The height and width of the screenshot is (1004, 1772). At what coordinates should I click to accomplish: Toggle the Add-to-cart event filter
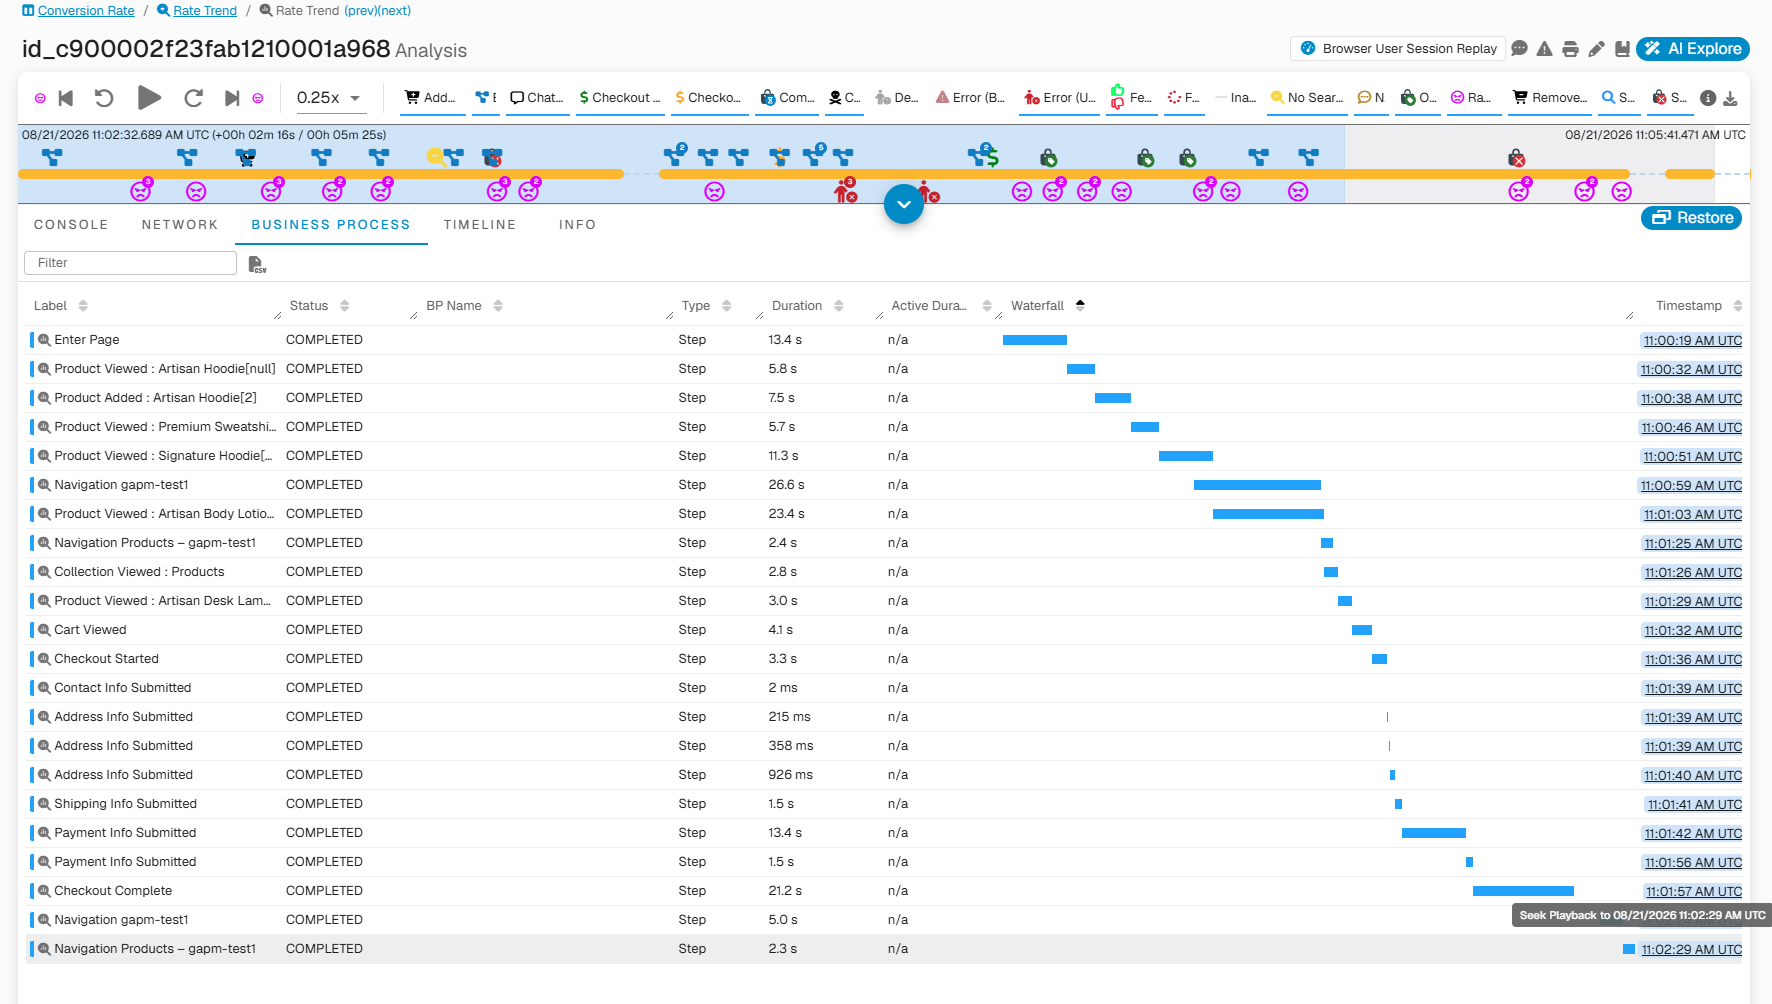click(430, 98)
